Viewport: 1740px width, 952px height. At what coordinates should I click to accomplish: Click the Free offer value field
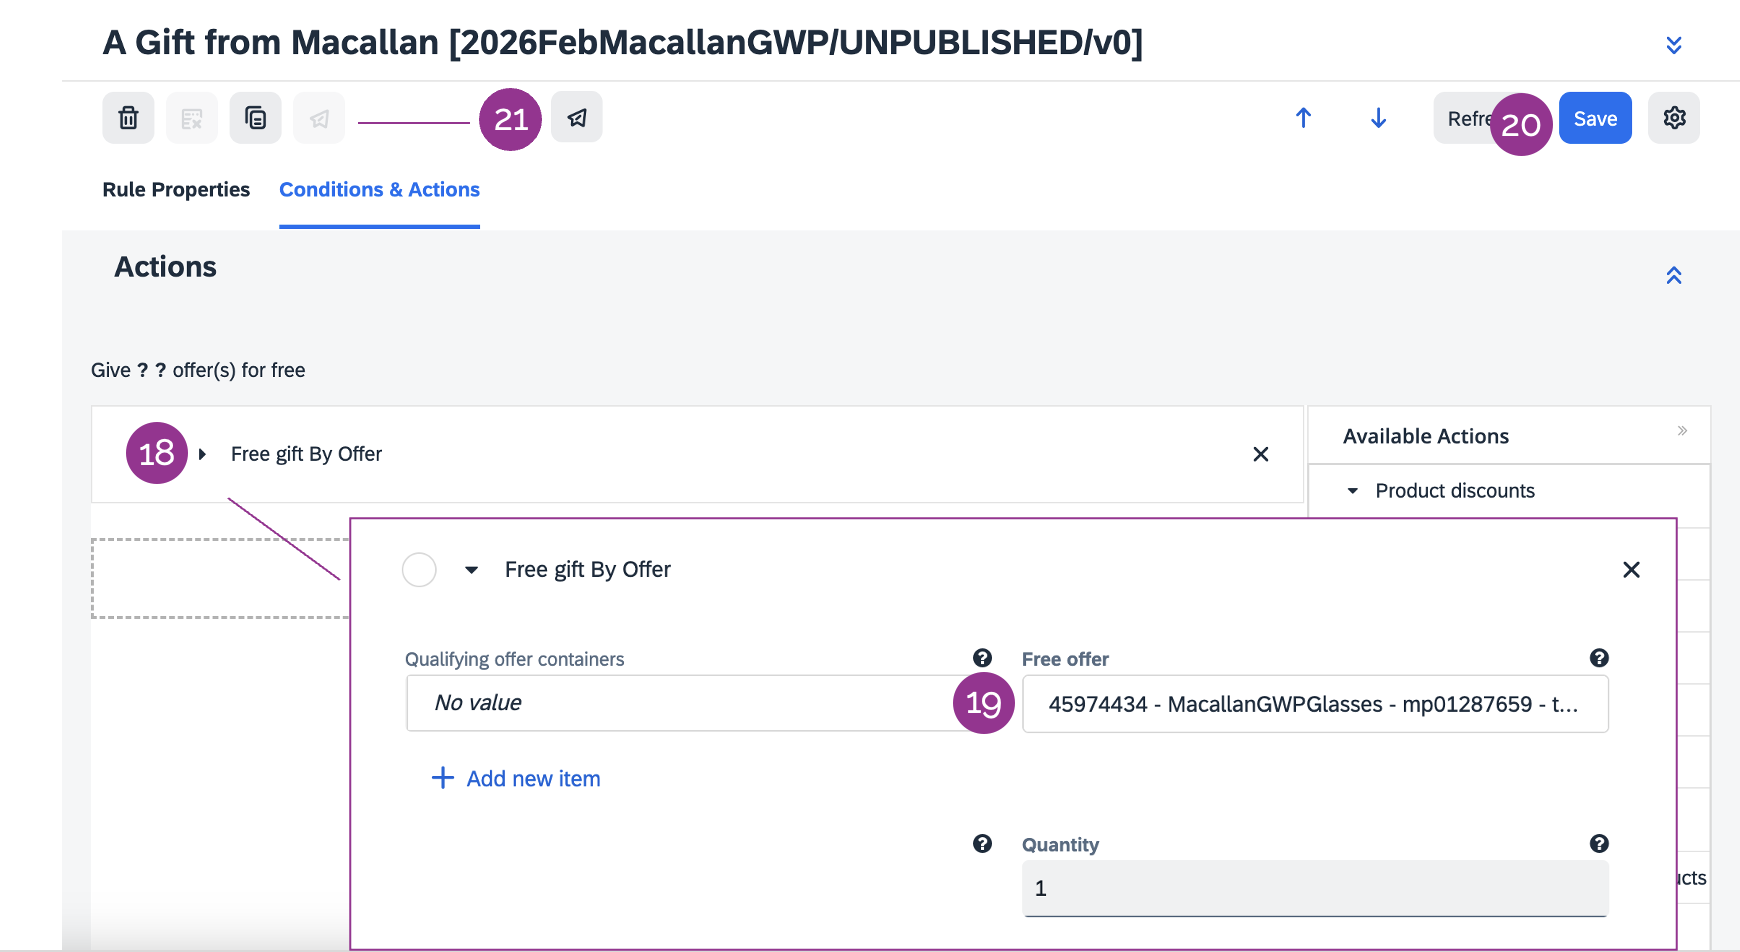(1314, 704)
